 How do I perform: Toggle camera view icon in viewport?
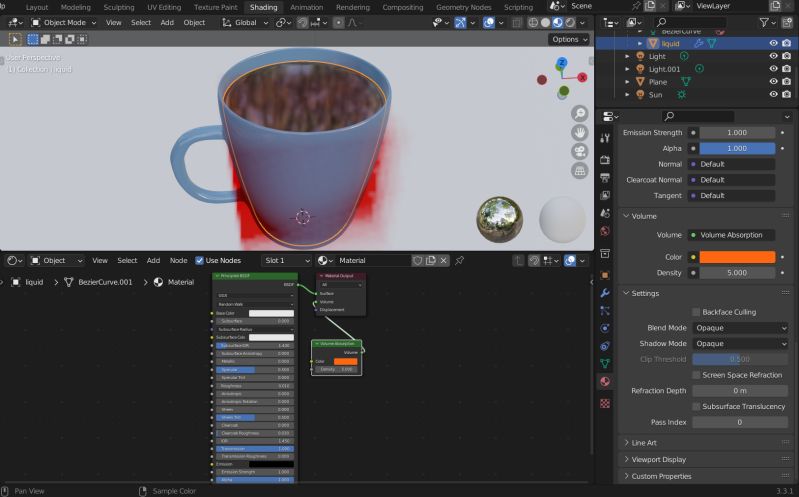[x=579, y=152]
